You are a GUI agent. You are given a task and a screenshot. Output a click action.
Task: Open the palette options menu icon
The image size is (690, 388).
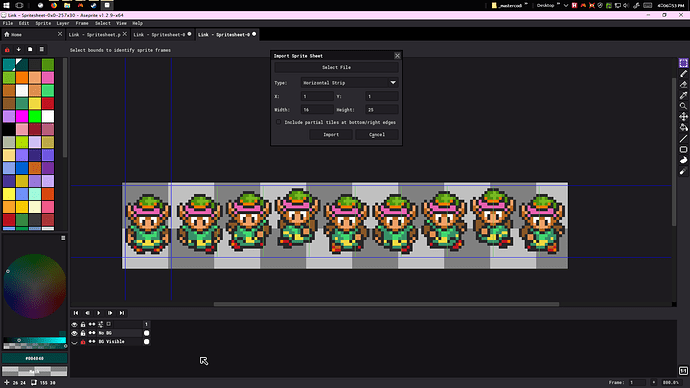point(41,50)
